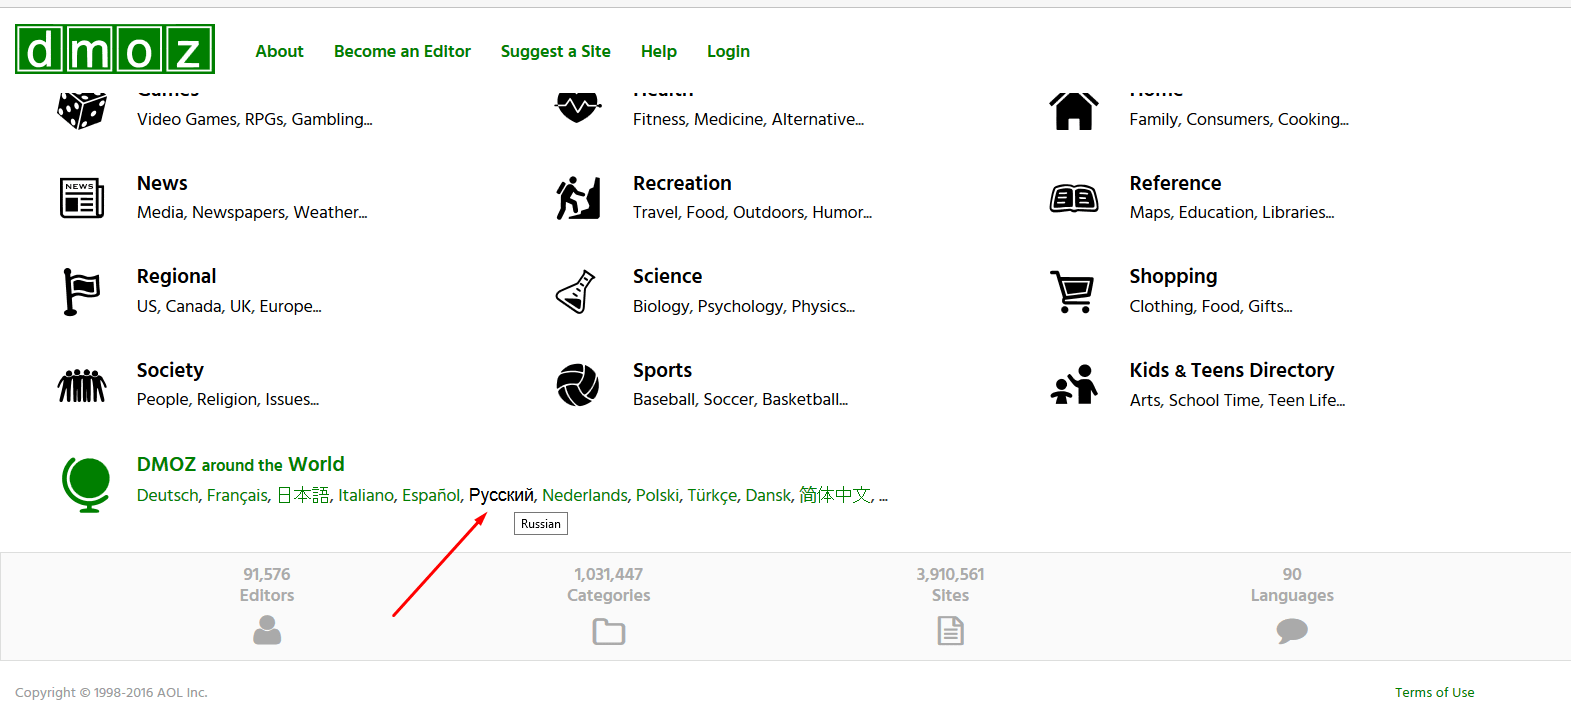The width and height of the screenshot is (1571, 710).
Task: Select the Chinese 简体中文 link
Action: [x=835, y=495]
